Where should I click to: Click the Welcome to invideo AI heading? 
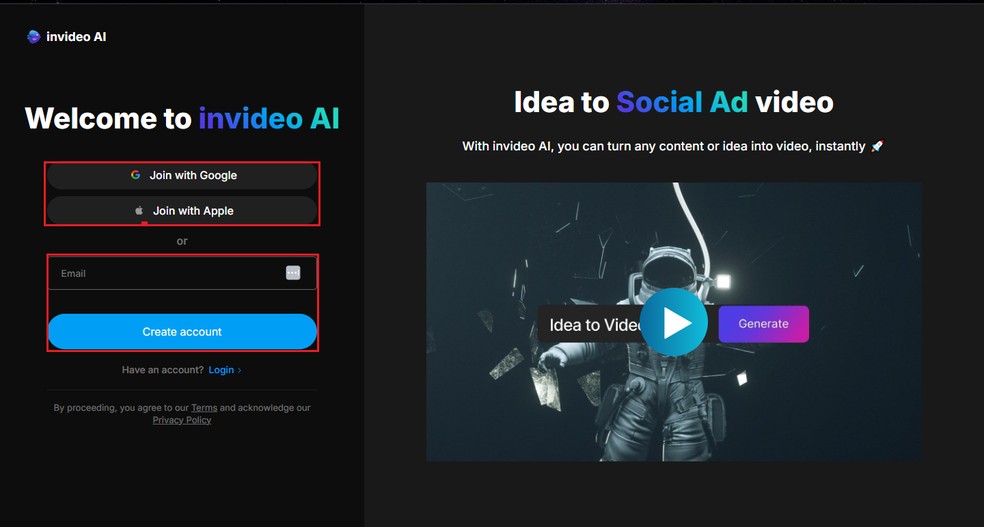[182, 118]
